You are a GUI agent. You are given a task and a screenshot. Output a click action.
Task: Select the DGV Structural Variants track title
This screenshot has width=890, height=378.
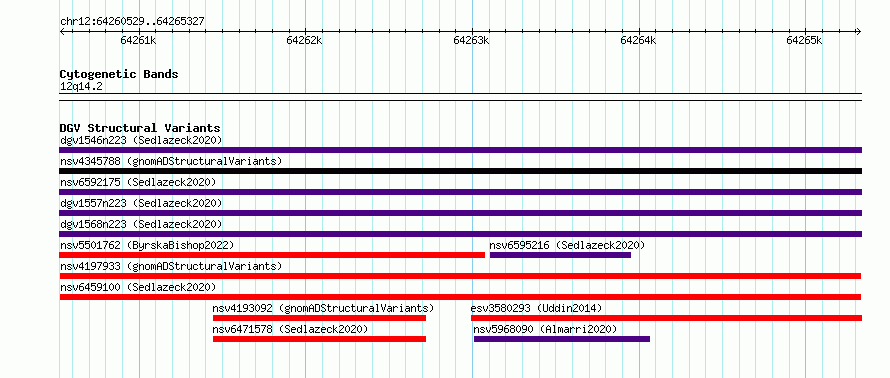pyautogui.click(x=140, y=128)
